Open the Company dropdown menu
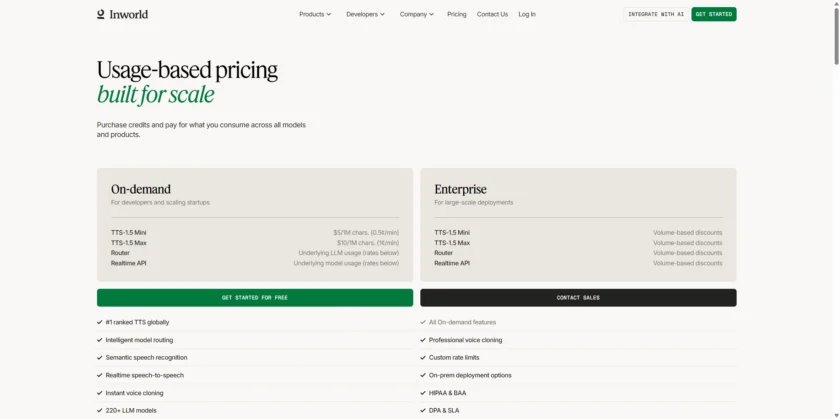The width and height of the screenshot is (840, 419). (x=417, y=14)
